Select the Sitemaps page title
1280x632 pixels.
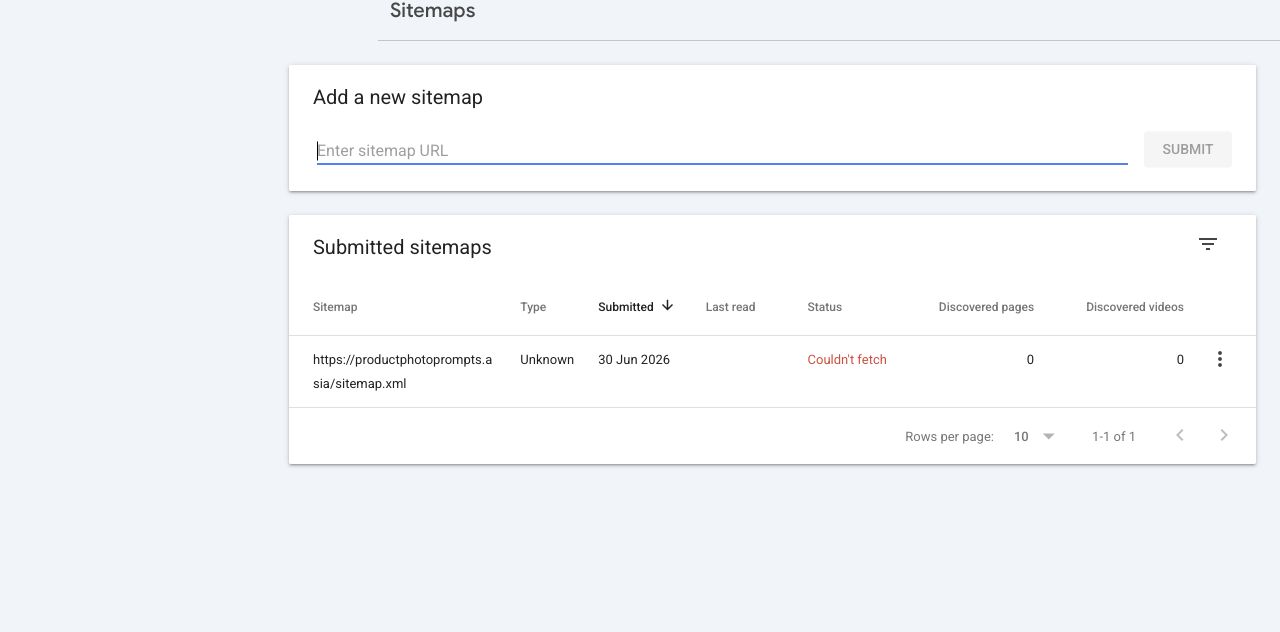click(x=432, y=11)
